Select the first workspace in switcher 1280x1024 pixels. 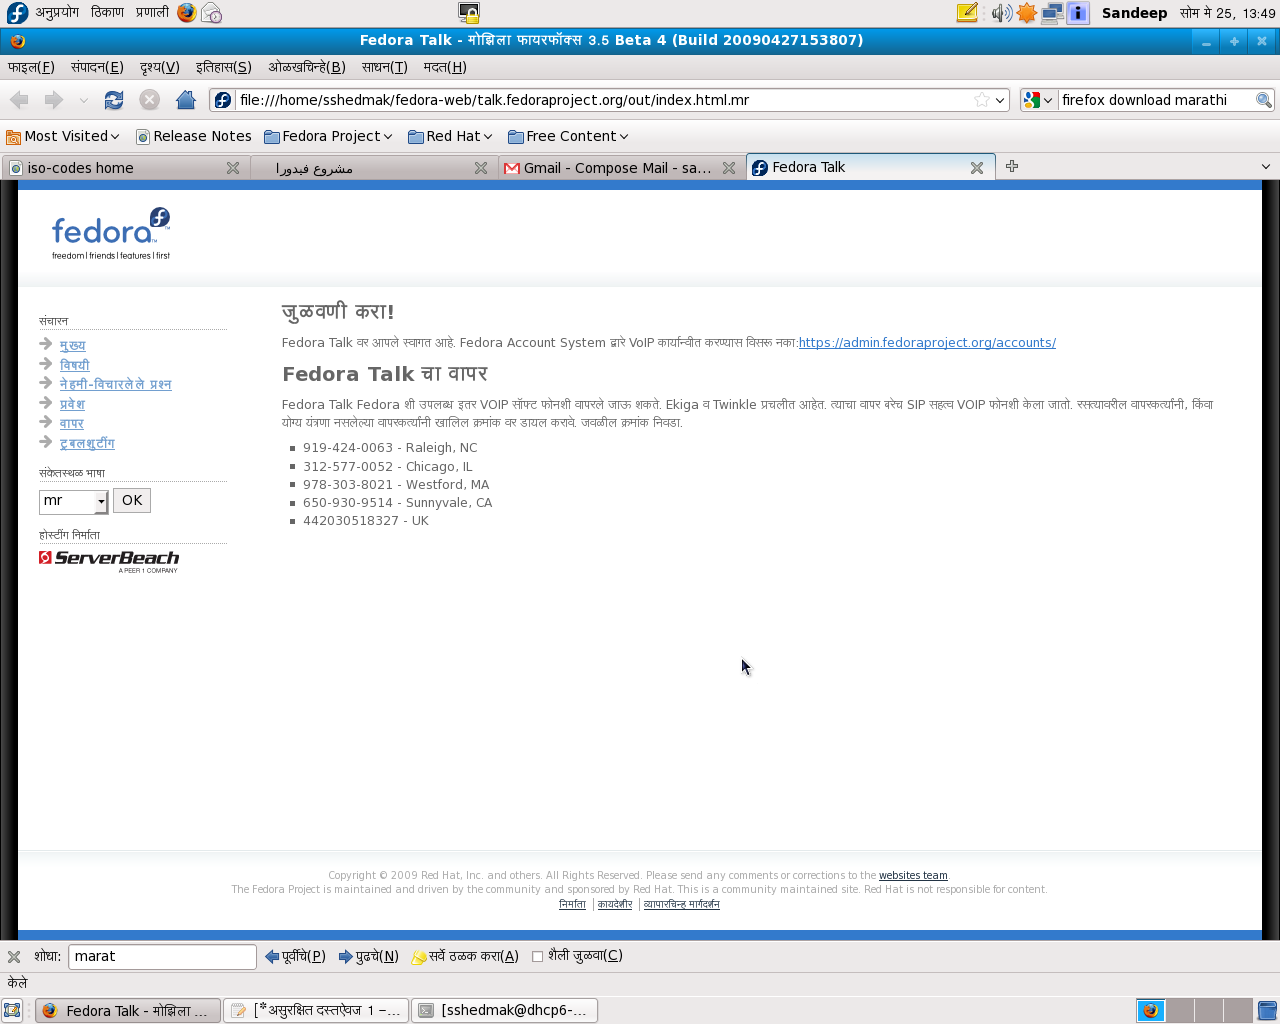(1151, 1010)
